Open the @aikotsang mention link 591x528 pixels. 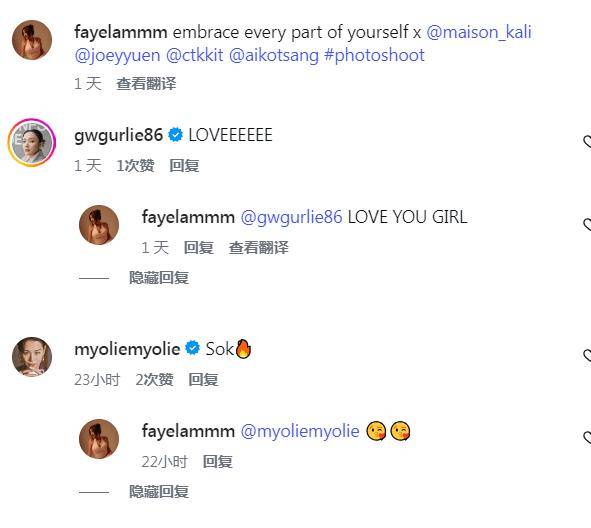click(x=274, y=55)
